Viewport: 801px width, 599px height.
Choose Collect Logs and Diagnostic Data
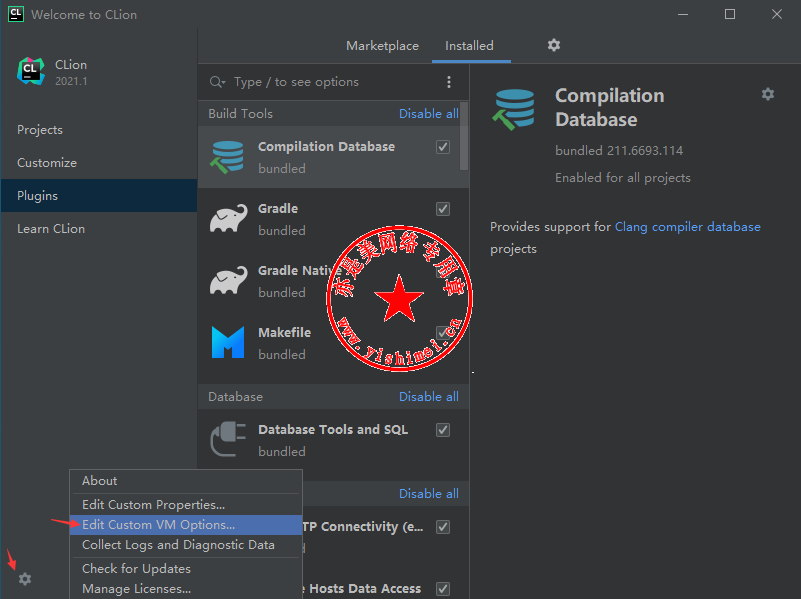pos(186,545)
